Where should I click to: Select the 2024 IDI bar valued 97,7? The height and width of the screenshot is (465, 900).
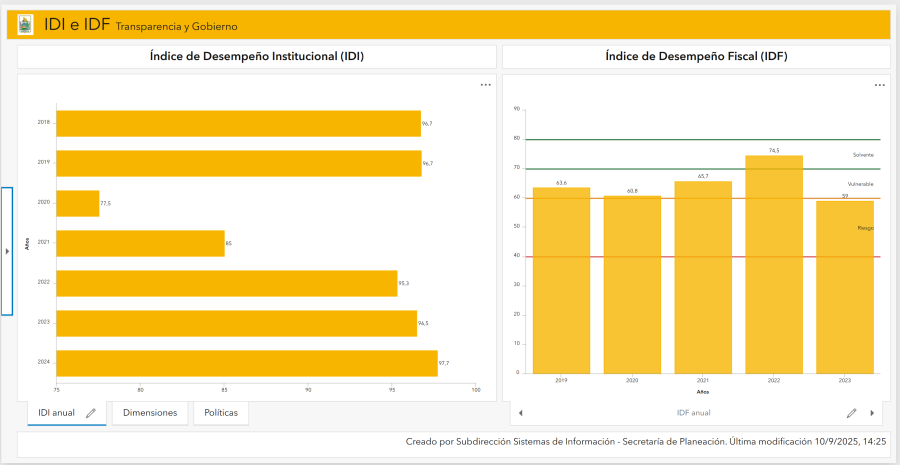[247, 363]
